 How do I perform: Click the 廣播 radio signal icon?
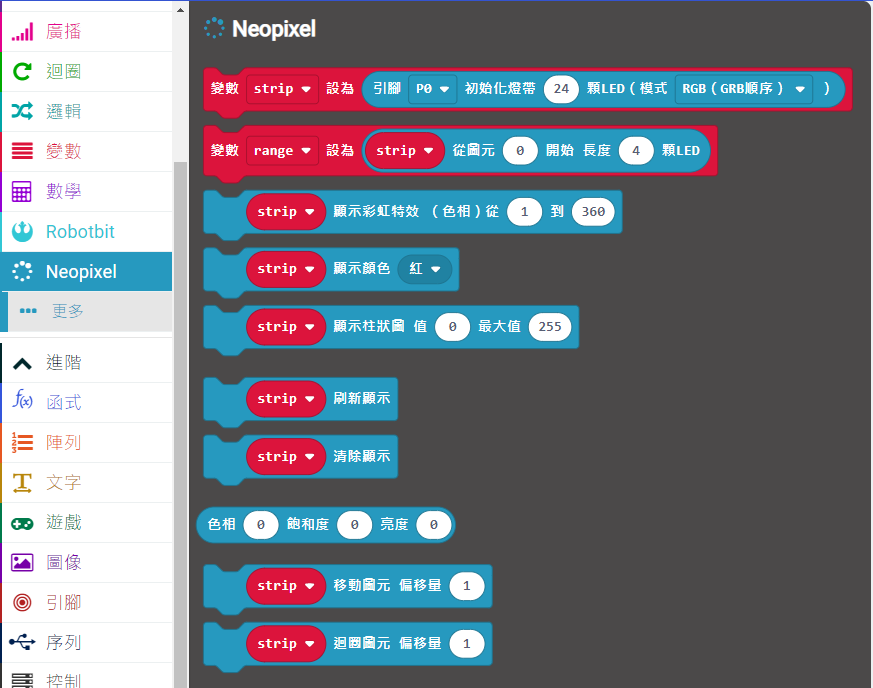22,32
